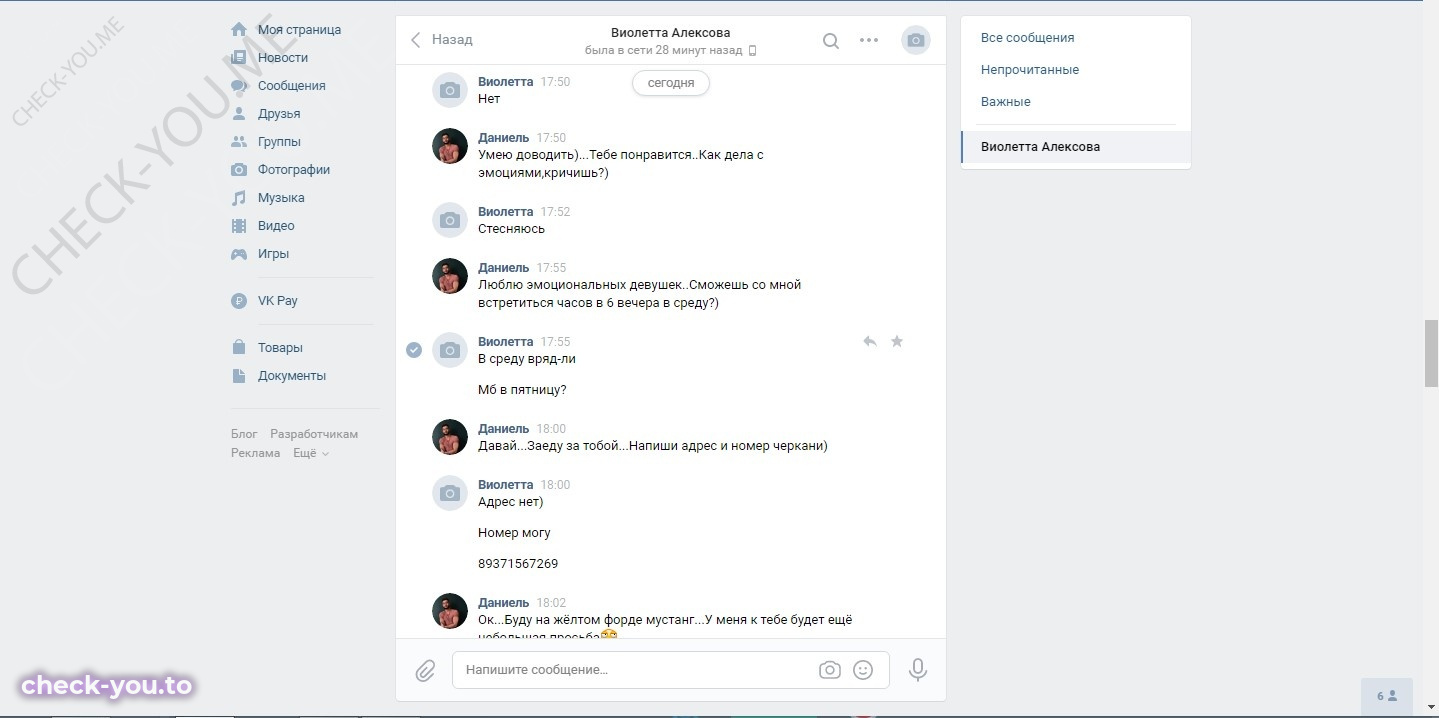Open Даниель's avatar on the 18:00 message
Viewport: 1439px width, 718px height.
coord(450,437)
